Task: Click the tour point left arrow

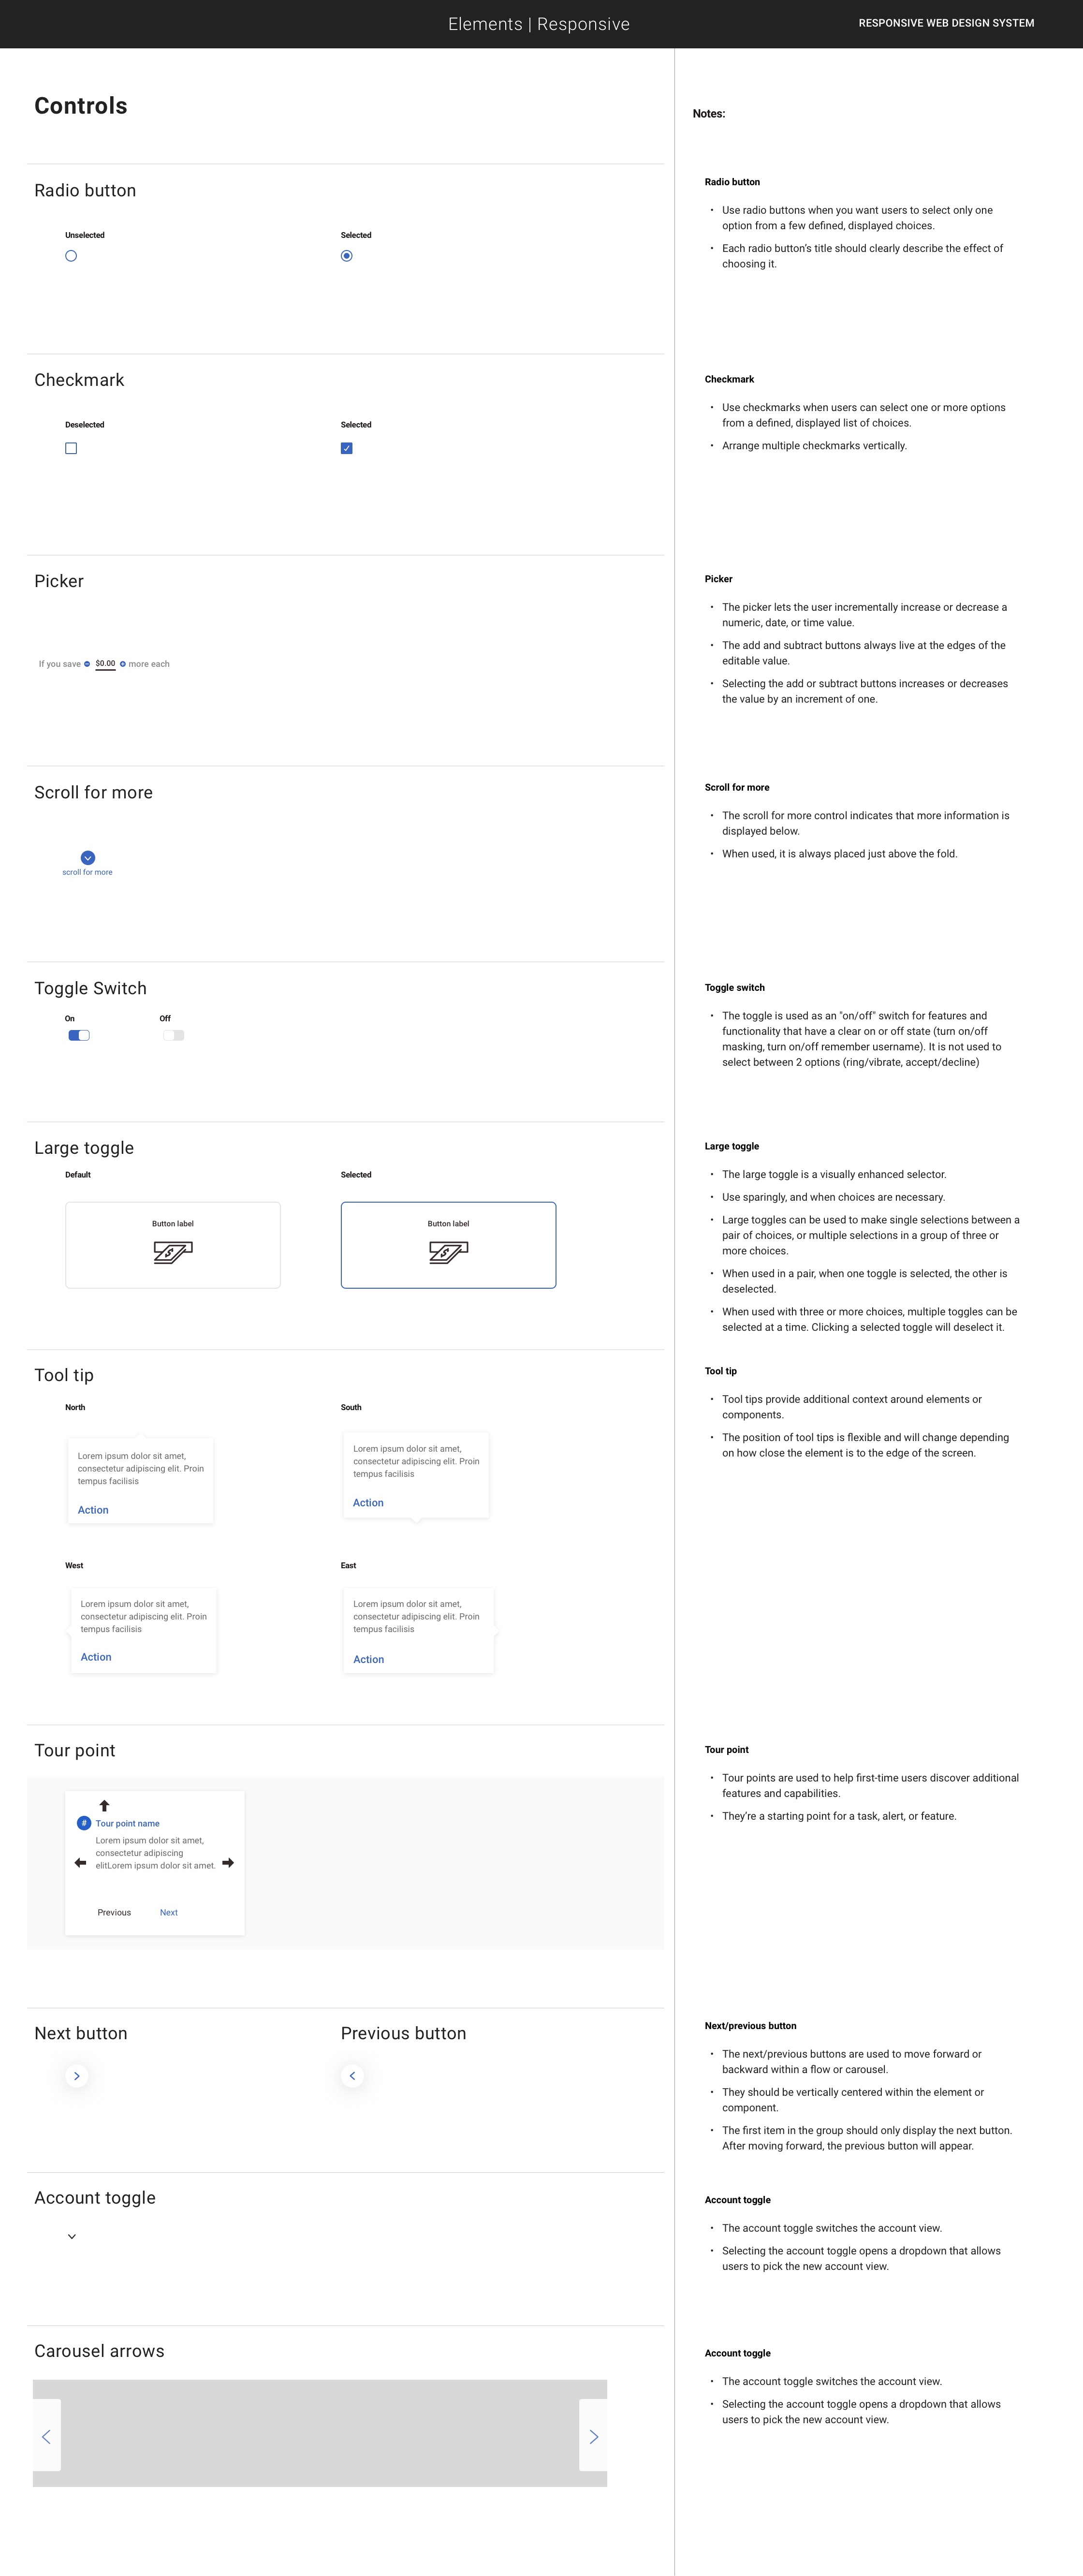Action: [x=80, y=1863]
